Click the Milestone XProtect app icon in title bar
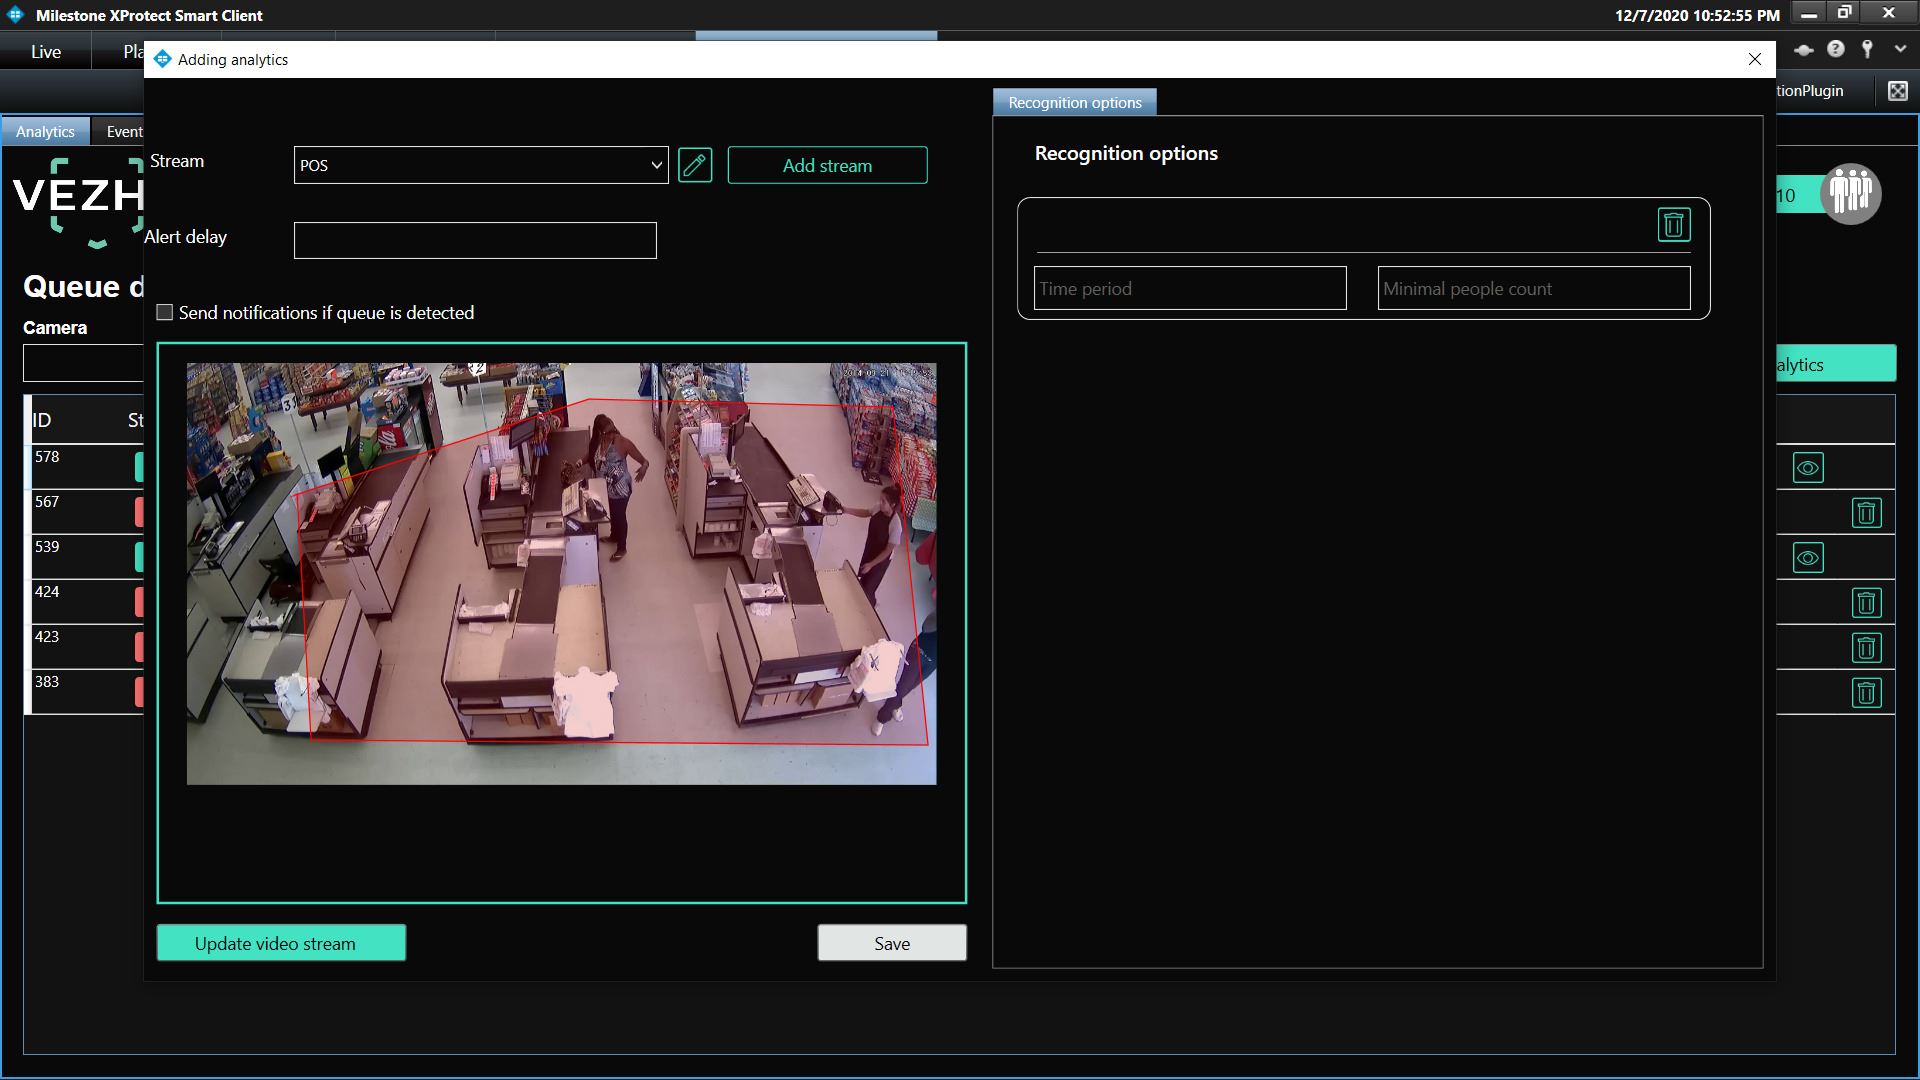 pyautogui.click(x=15, y=15)
